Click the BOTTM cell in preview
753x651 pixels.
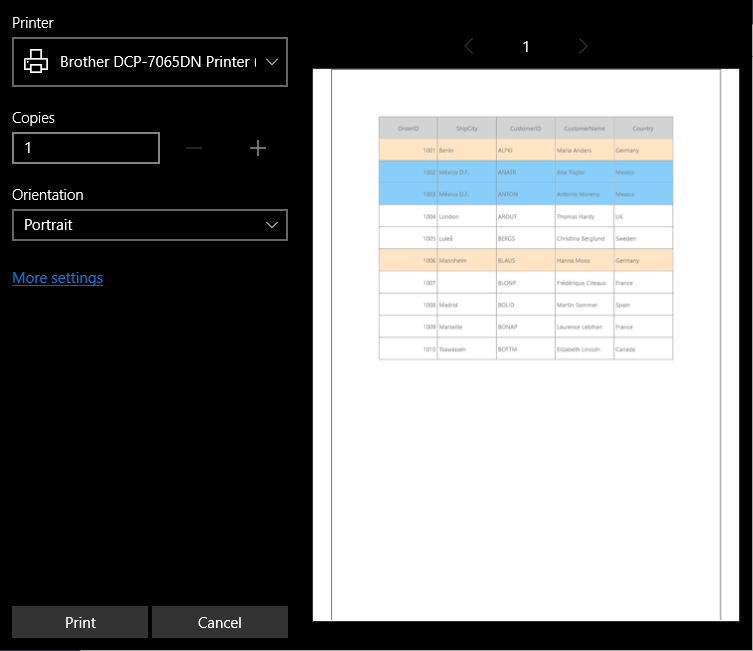[x=525, y=349]
